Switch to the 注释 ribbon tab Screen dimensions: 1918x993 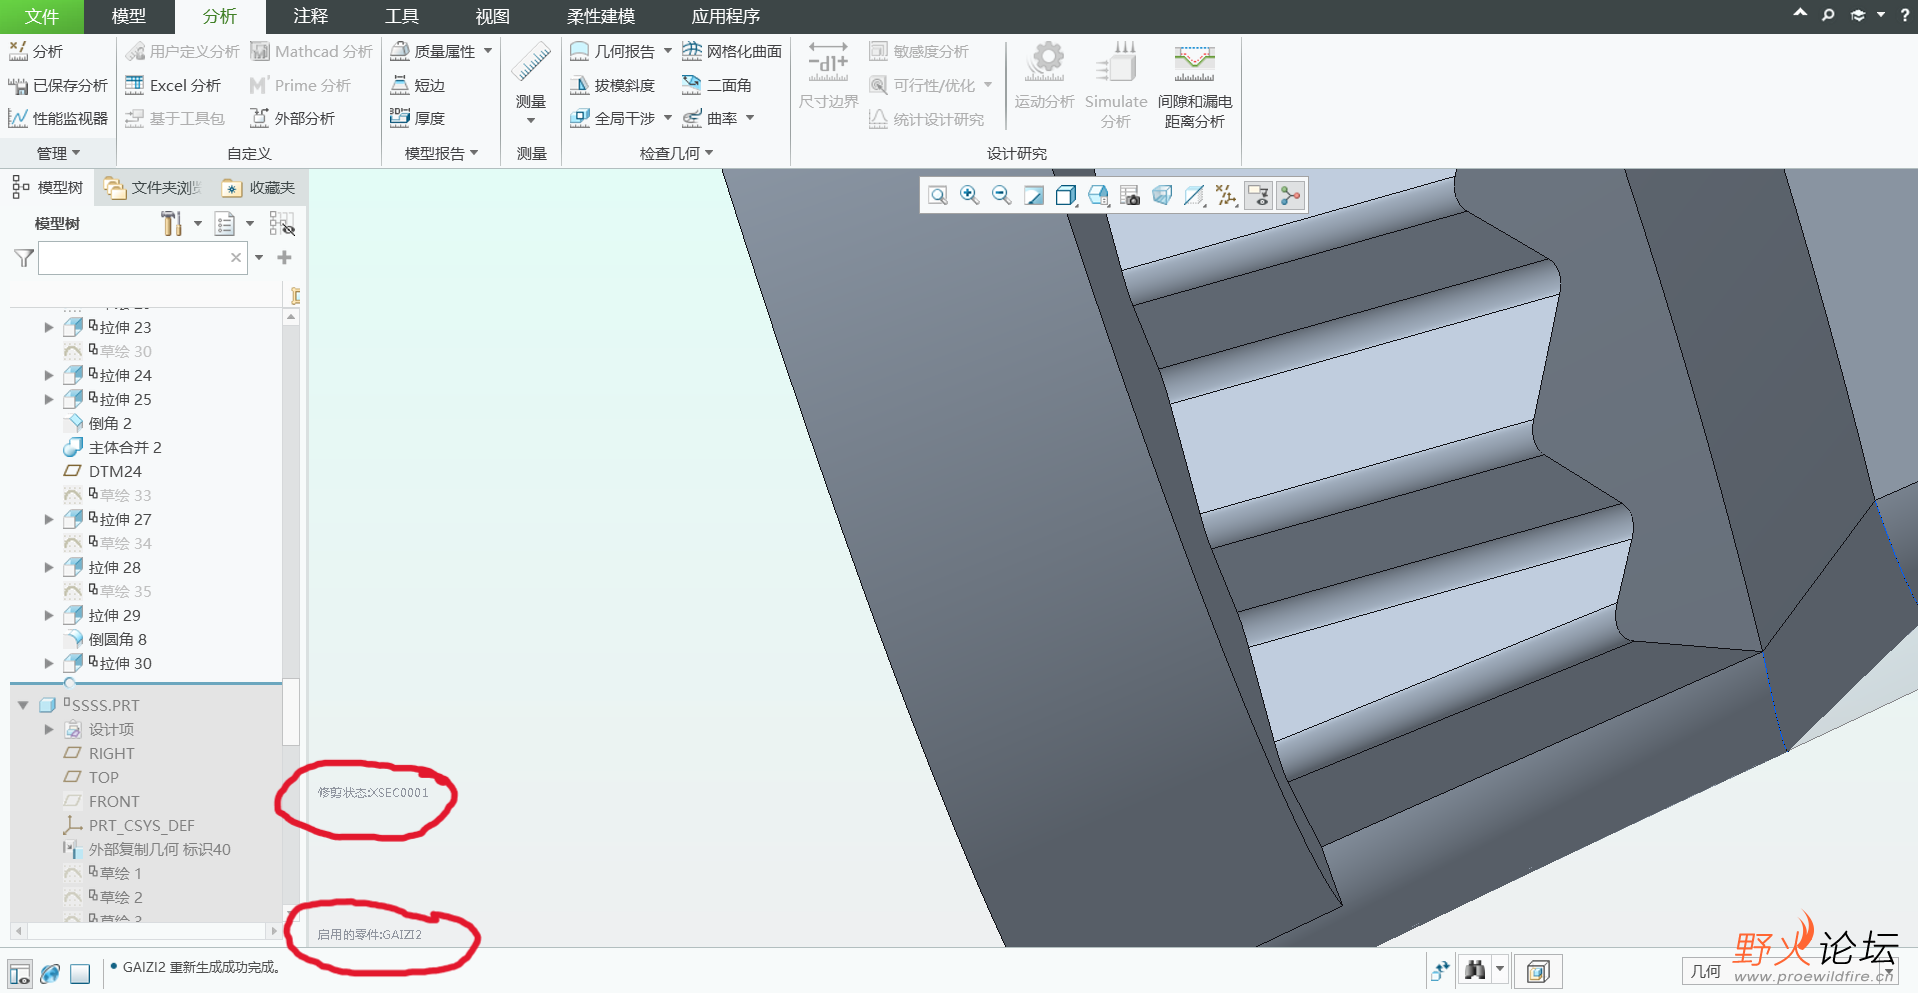click(311, 17)
